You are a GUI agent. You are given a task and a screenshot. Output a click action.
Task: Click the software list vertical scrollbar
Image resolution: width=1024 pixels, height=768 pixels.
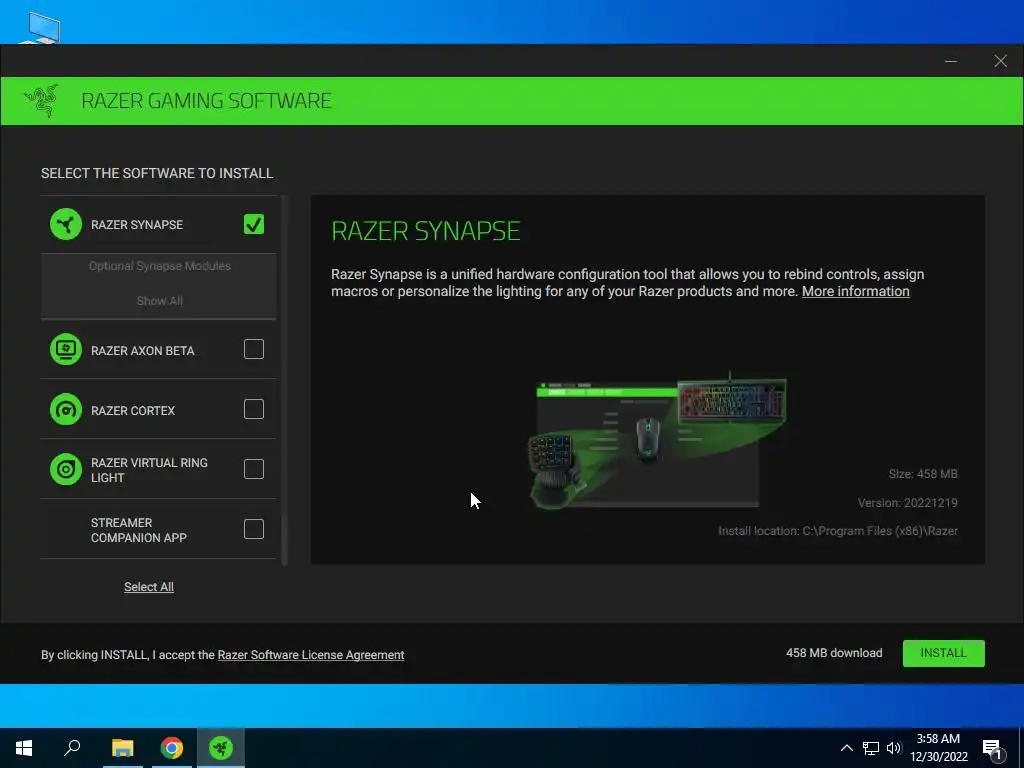pyautogui.click(x=284, y=379)
